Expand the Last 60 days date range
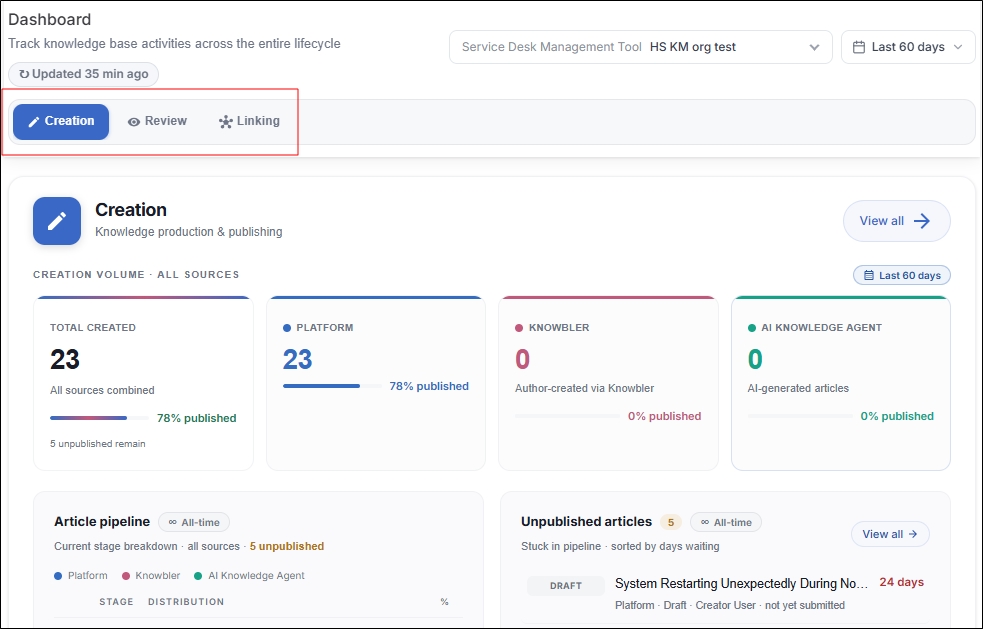Screen dimensions: 983x629 pyautogui.click(x=908, y=47)
